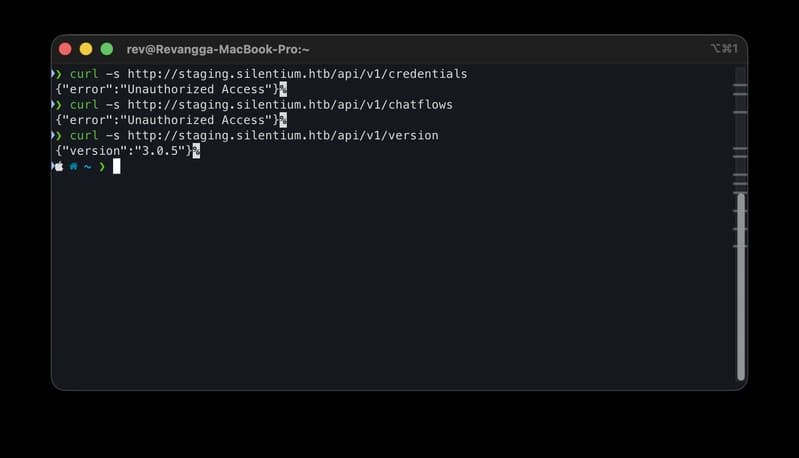Click the rev@Revangga-MacBook-Pro window title
This screenshot has width=799, height=458.
[x=218, y=49]
